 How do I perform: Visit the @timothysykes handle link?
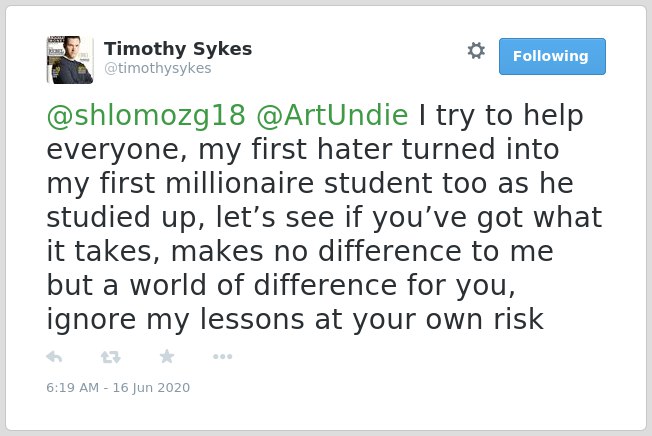point(158,68)
